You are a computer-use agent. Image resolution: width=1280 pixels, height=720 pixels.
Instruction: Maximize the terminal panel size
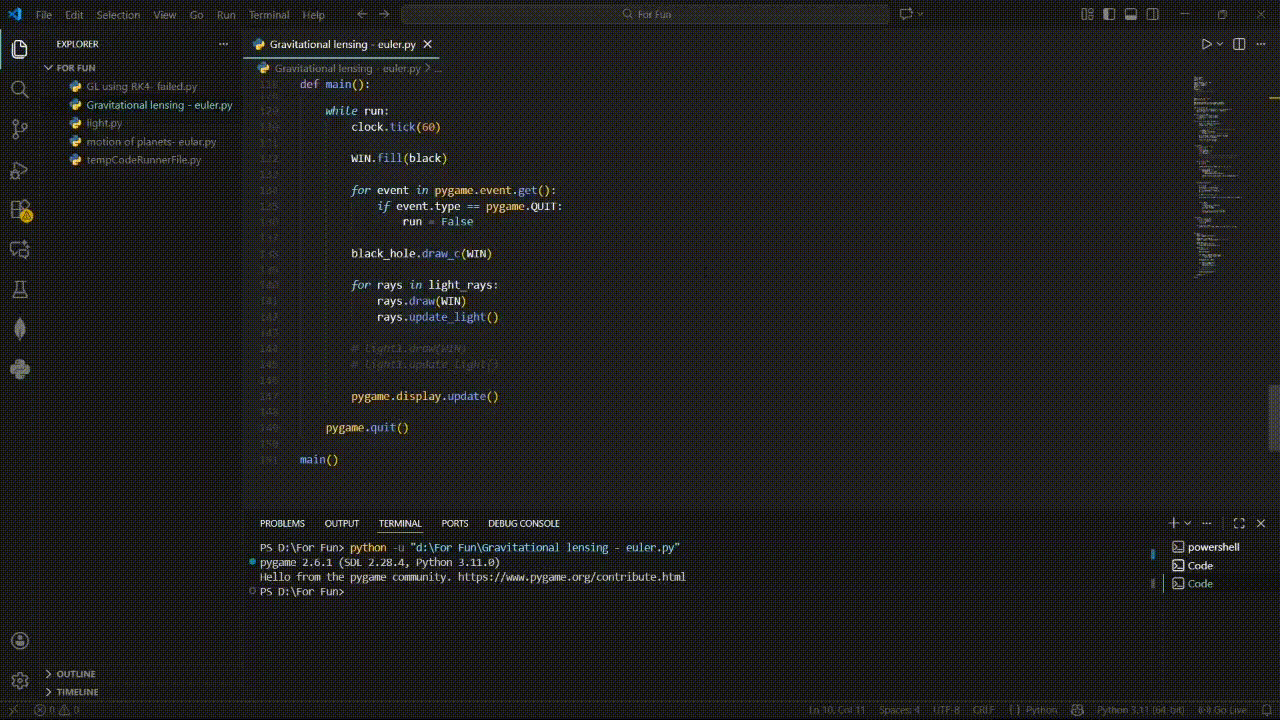tap(1239, 523)
